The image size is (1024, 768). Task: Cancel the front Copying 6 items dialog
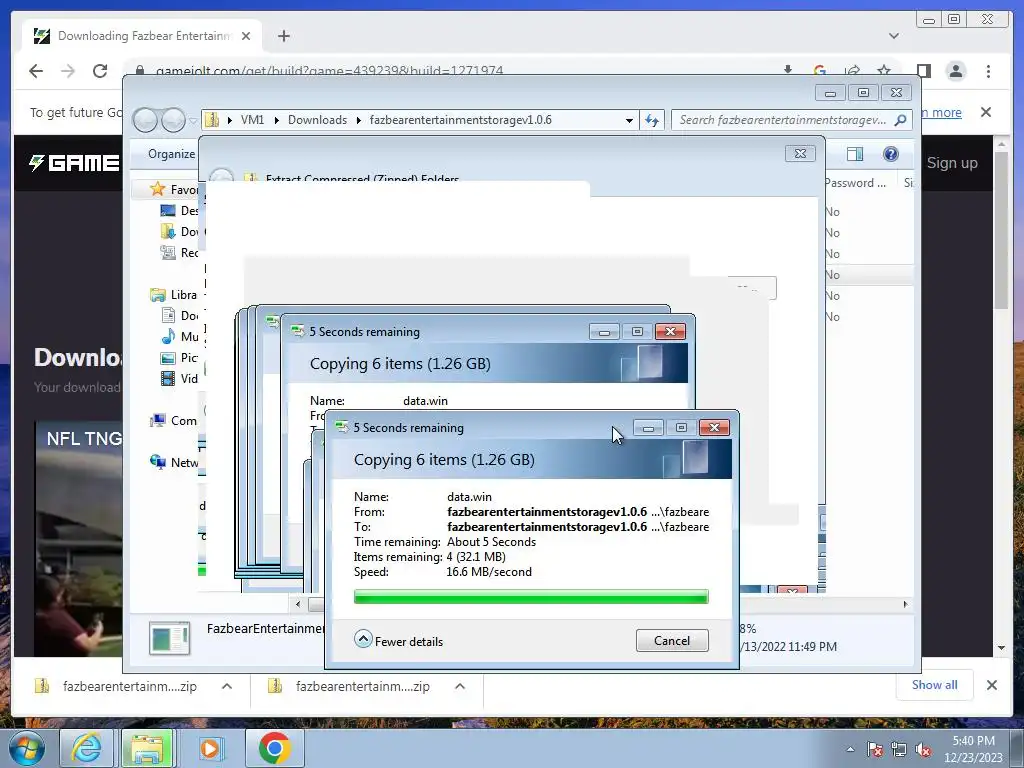[x=671, y=641]
